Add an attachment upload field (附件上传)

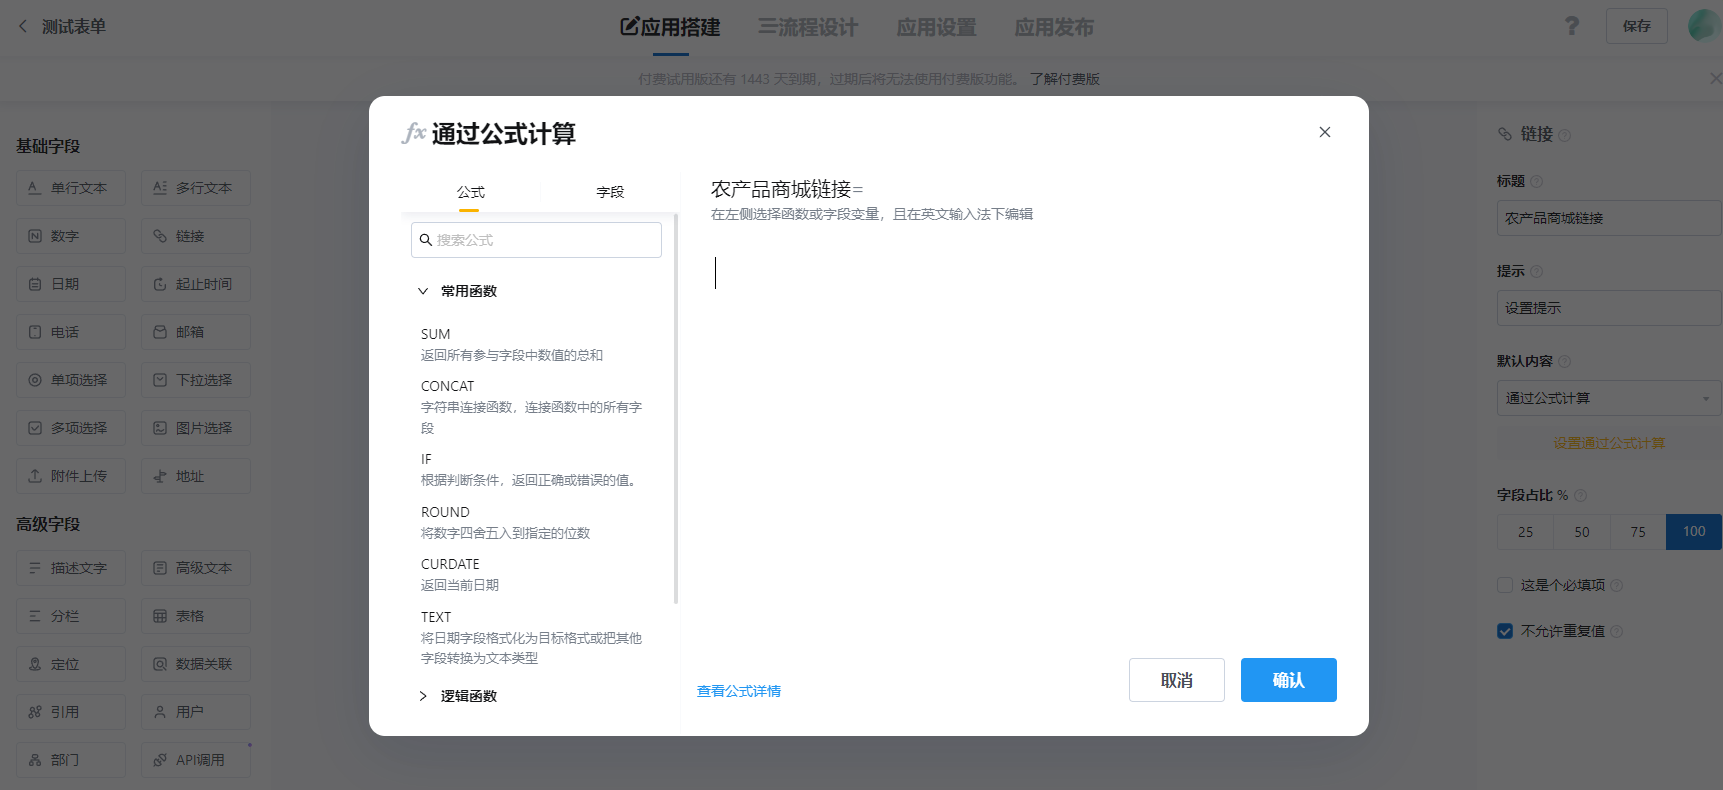click(x=71, y=476)
